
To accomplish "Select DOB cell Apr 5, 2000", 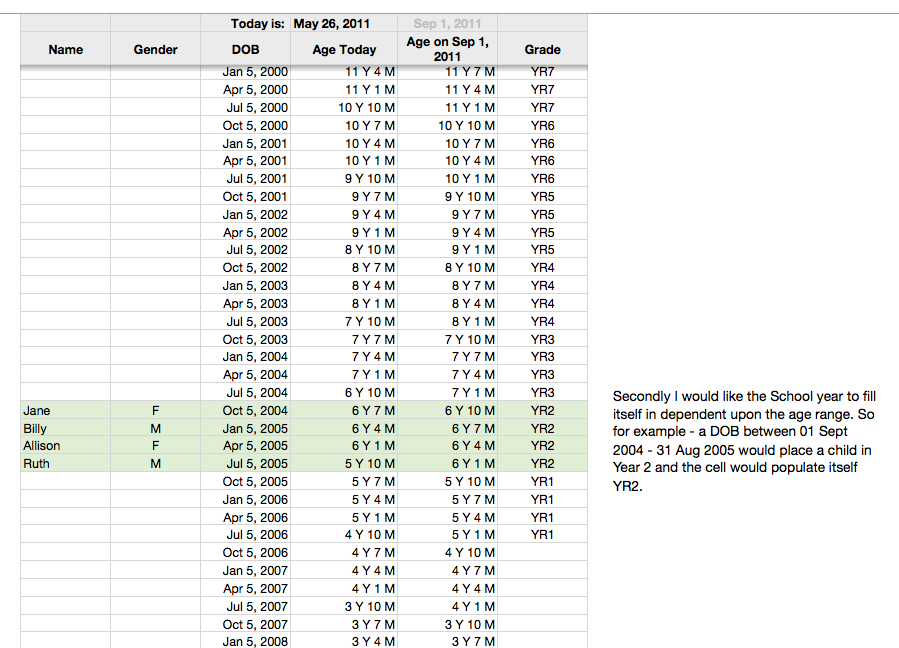I will pos(245,89).
